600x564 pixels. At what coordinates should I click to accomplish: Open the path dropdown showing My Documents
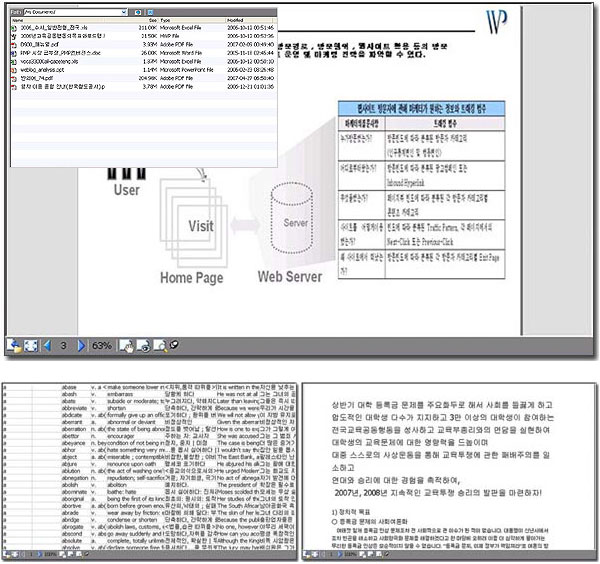[75, 12]
